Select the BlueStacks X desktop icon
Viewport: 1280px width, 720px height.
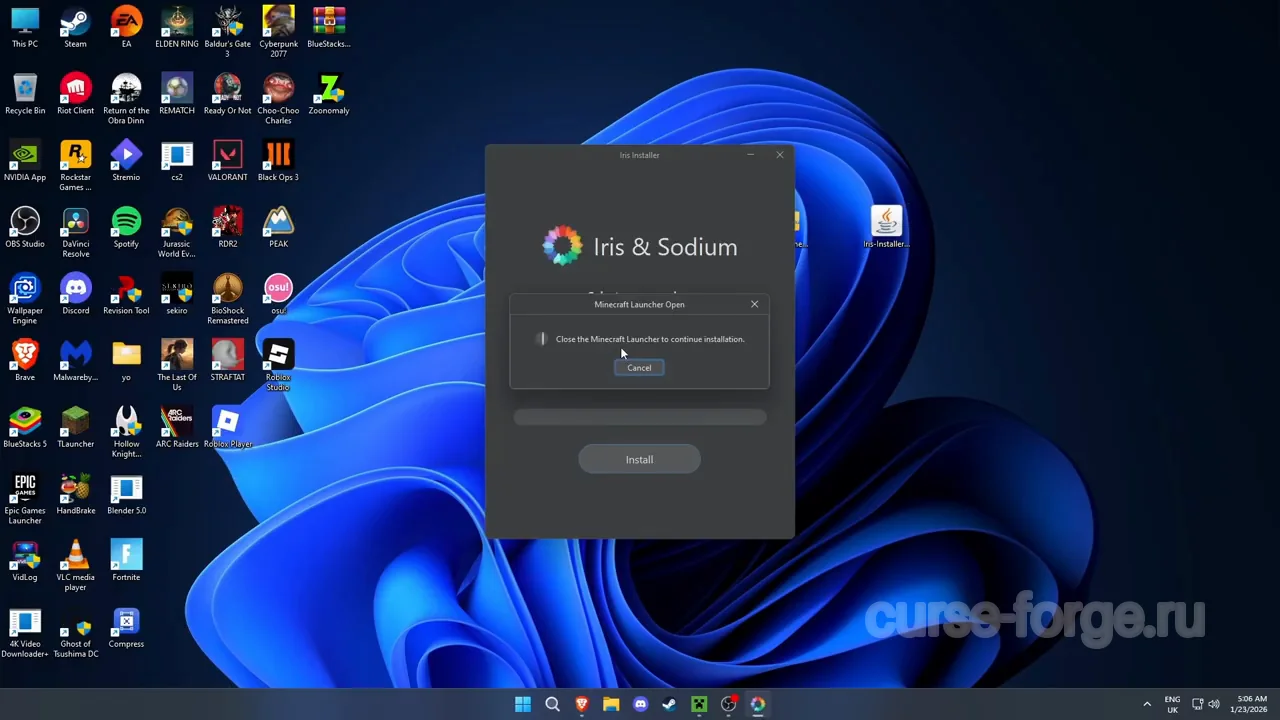[329, 27]
